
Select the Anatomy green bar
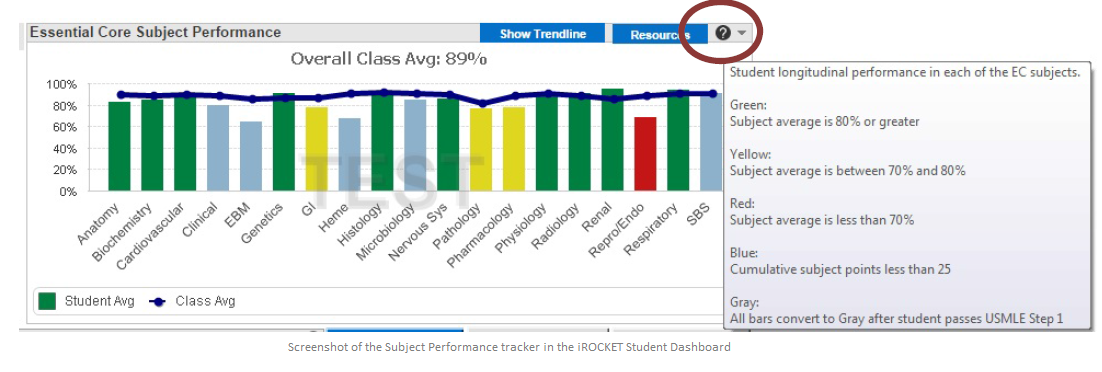coord(119,146)
